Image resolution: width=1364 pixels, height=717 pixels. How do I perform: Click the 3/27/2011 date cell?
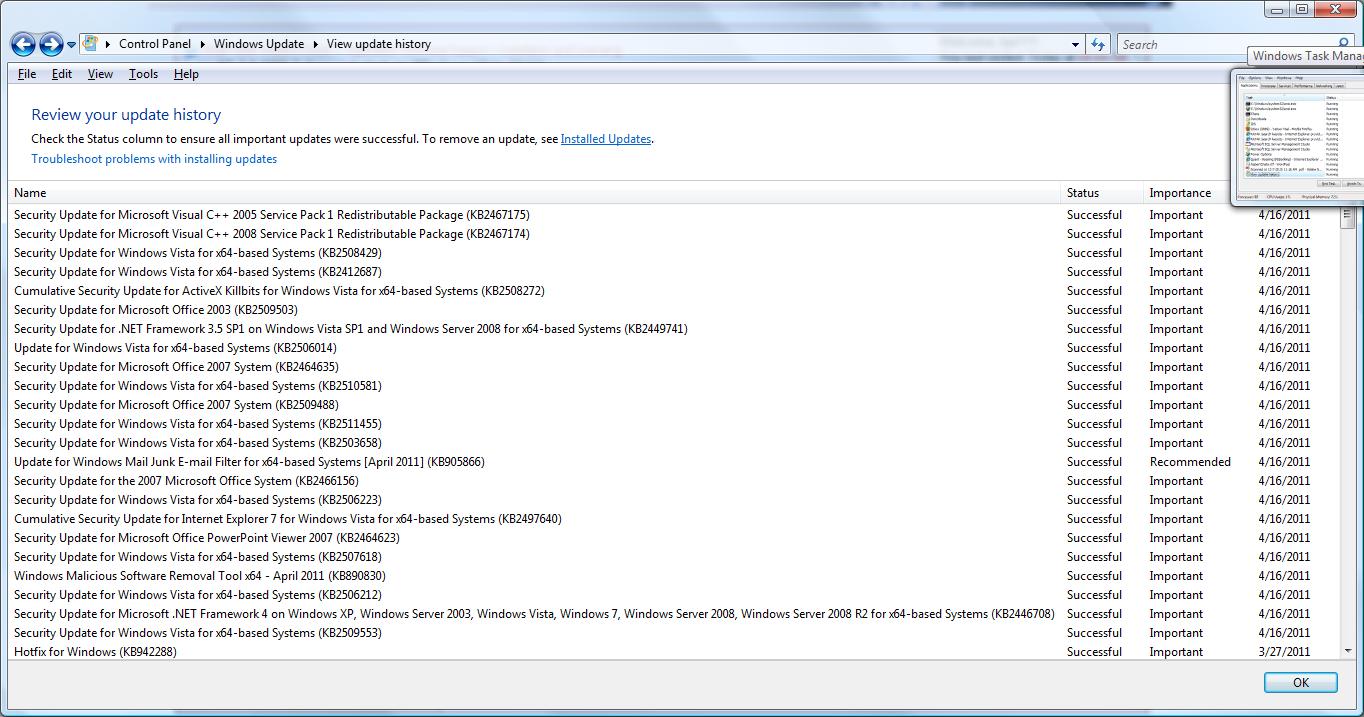click(x=1284, y=652)
